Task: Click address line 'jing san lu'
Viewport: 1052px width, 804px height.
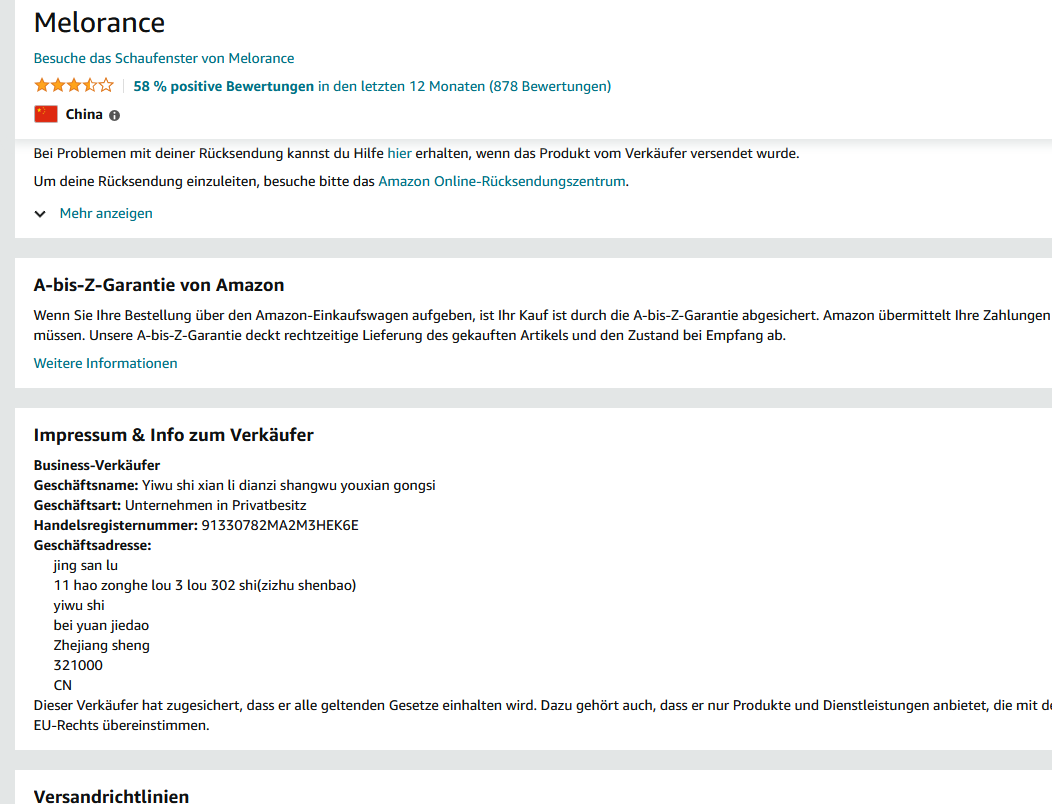Action: point(86,566)
